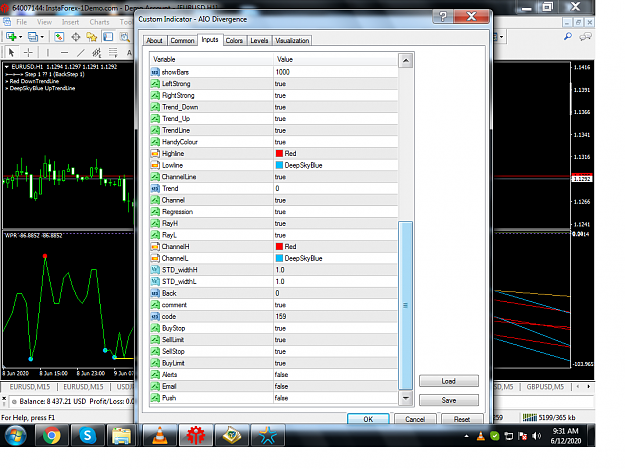Select the Inputs tab
Image resolution: width=625 pixels, height=469 pixels.
point(210,39)
